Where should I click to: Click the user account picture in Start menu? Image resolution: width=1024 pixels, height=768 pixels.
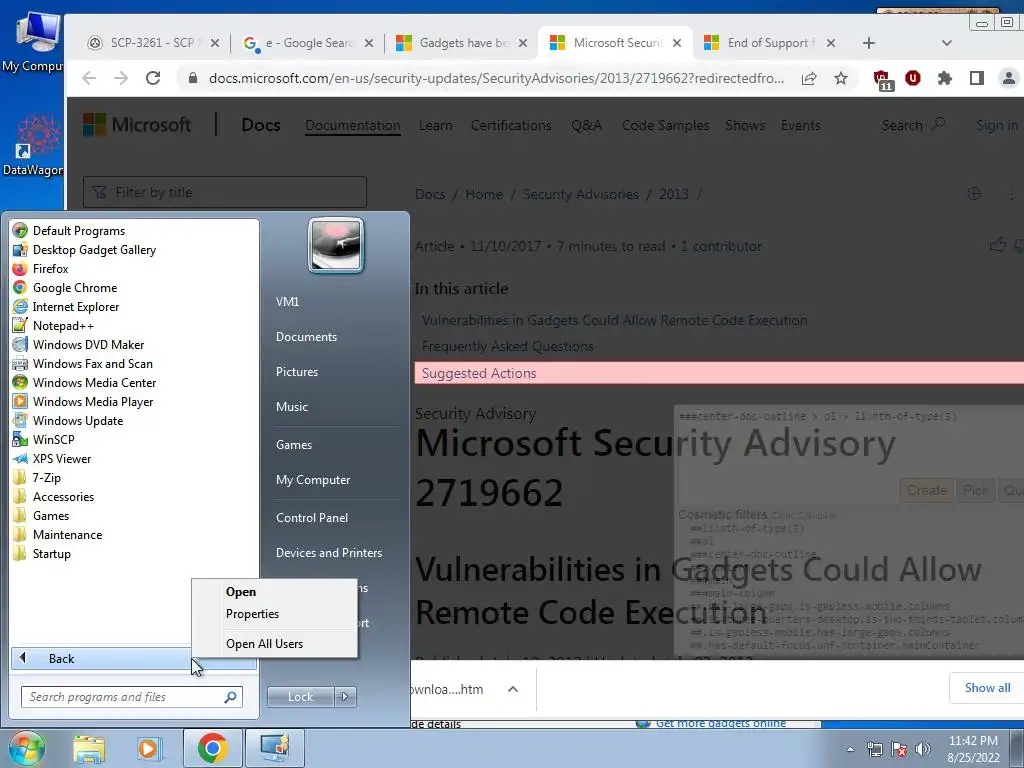pos(336,245)
